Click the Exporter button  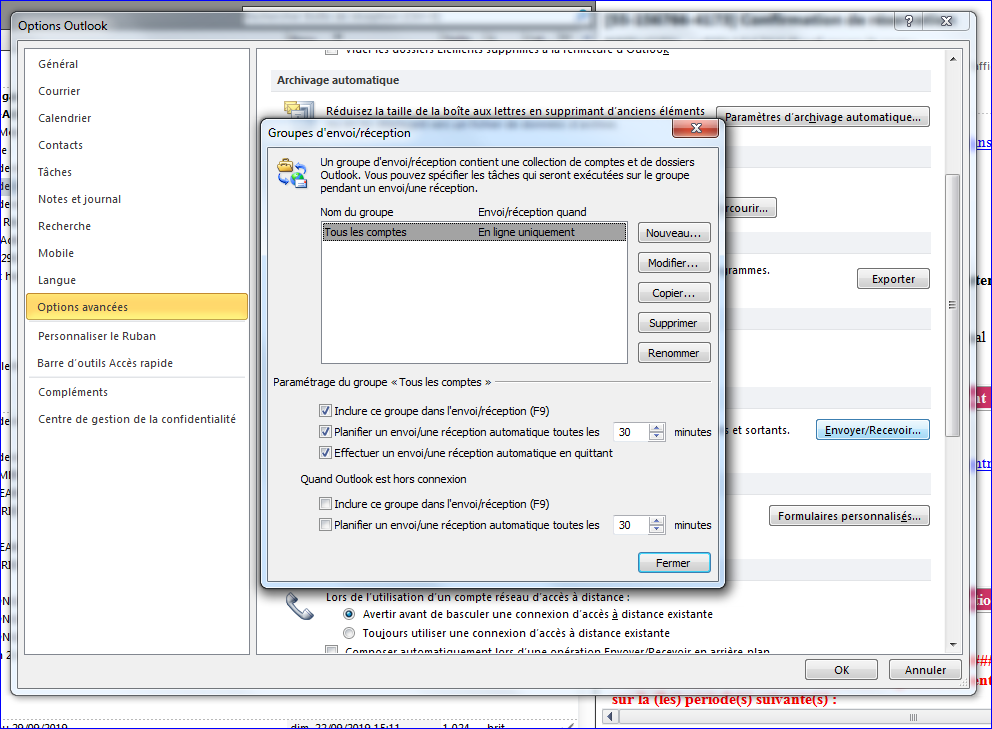click(x=893, y=279)
